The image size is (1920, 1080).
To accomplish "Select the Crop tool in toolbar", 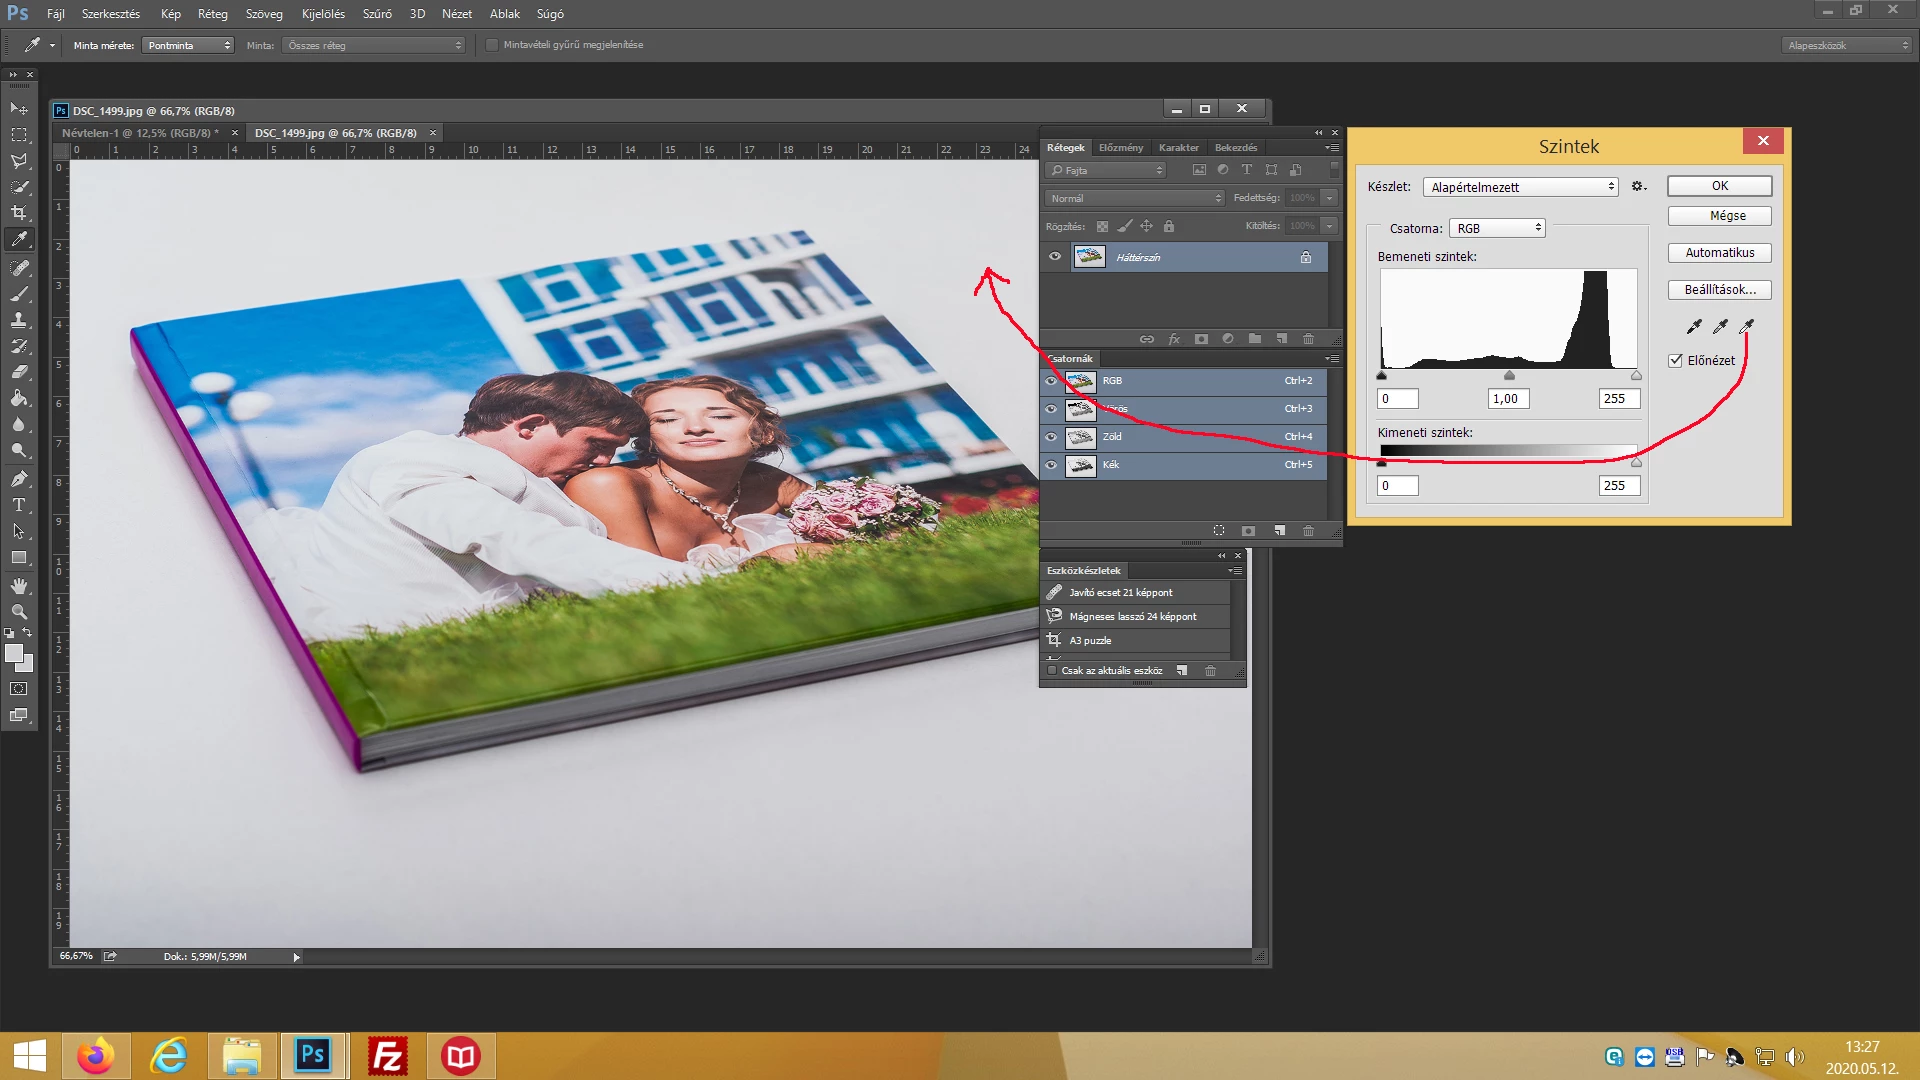I will (x=19, y=213).
